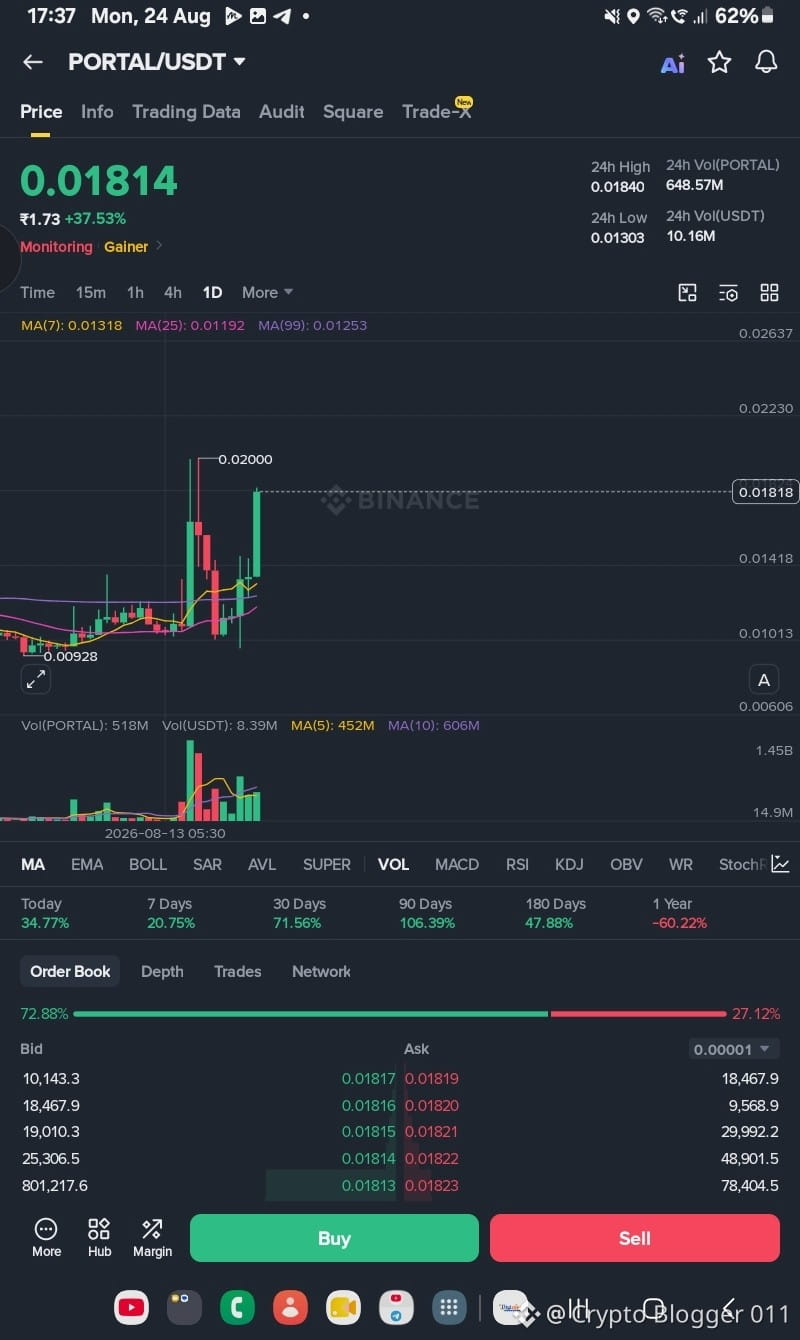Change order book precision 0.00001 dropdown
800x1340 pixels.
pyautogui.click(x=734, y=1049)
